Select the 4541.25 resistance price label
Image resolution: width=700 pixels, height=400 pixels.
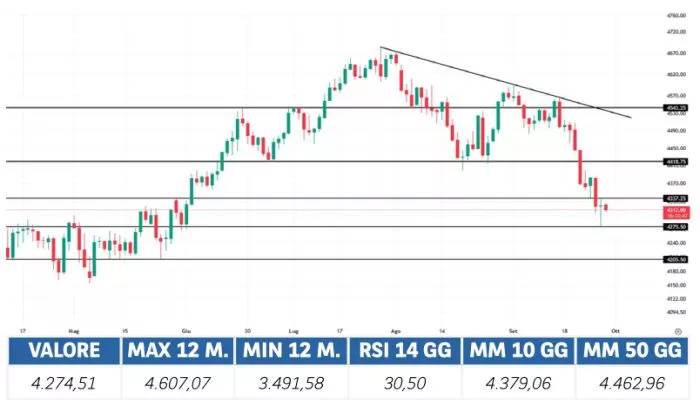click(675, 107)
